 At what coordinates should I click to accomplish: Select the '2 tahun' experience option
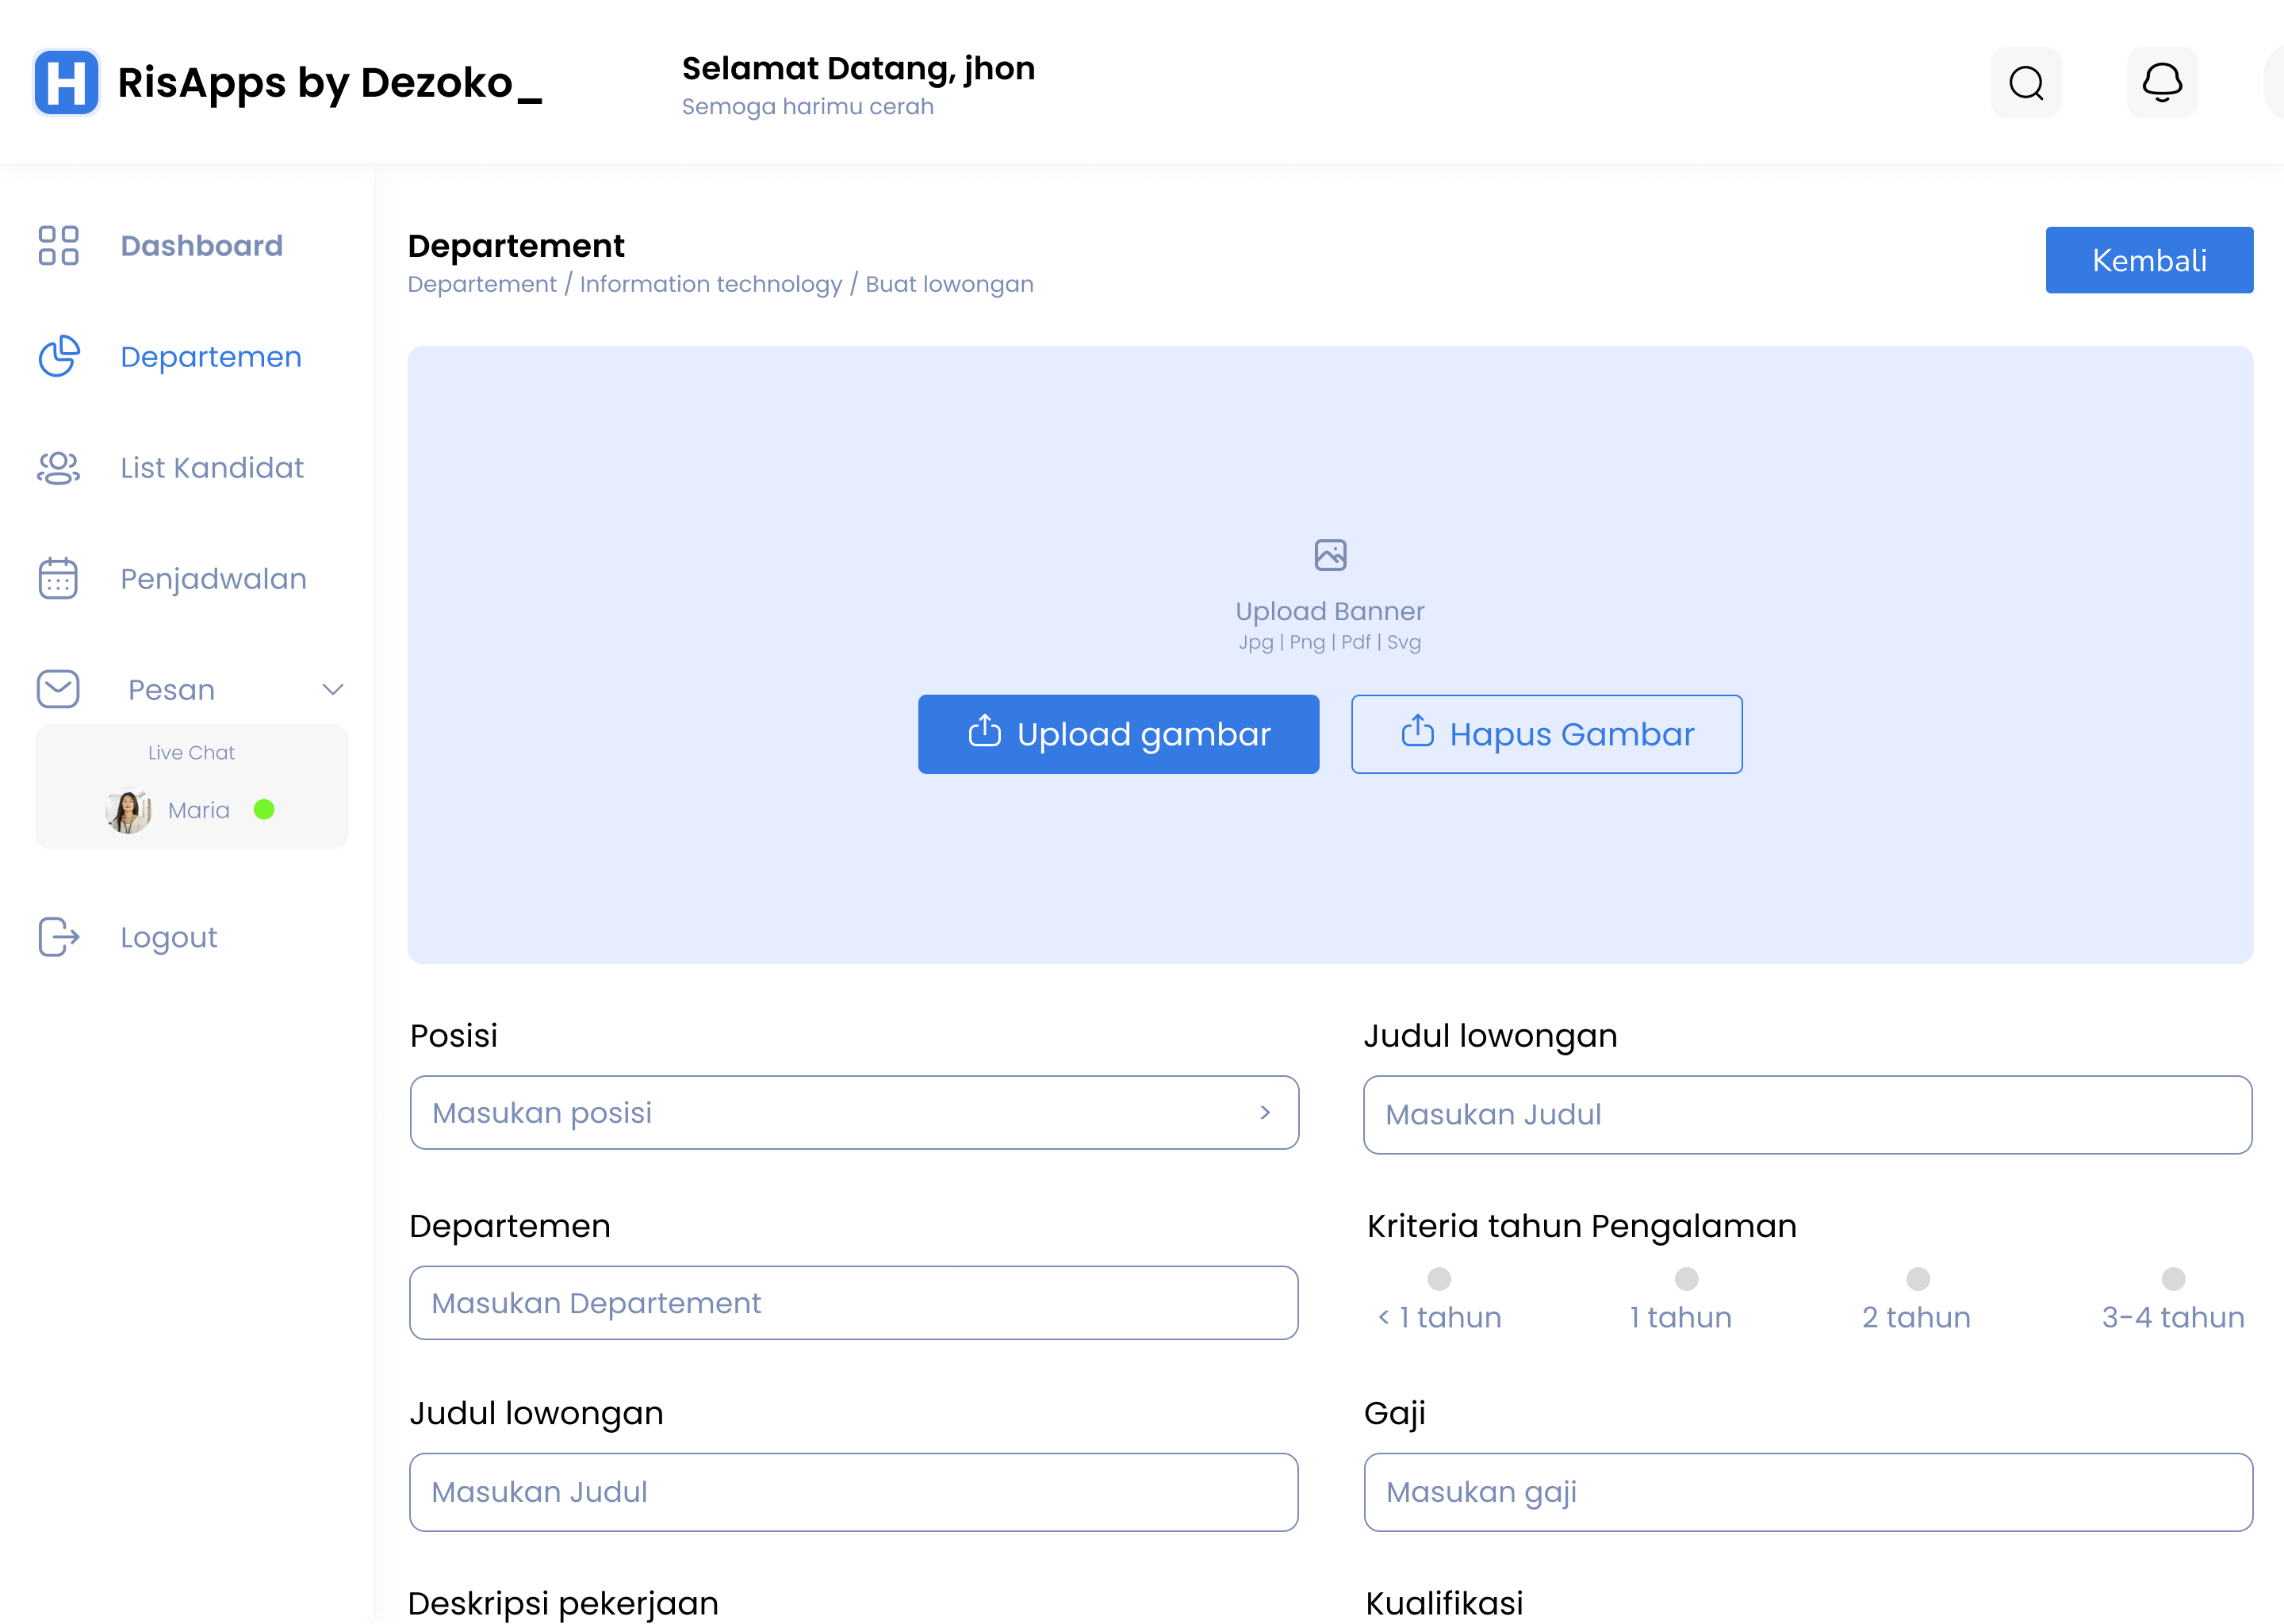[x=1917, y=1279]
